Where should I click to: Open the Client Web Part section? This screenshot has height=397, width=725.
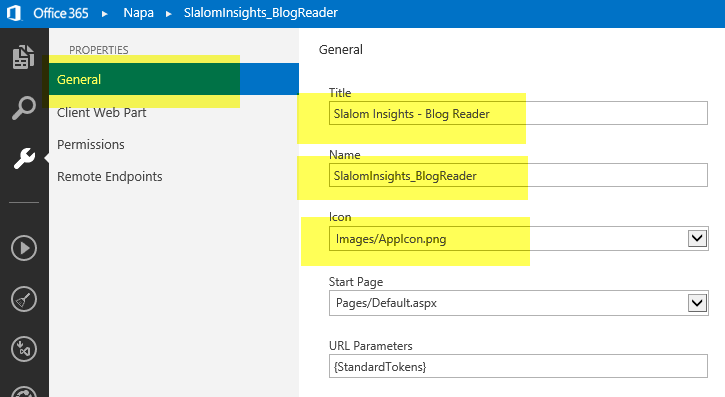(102, 113)
